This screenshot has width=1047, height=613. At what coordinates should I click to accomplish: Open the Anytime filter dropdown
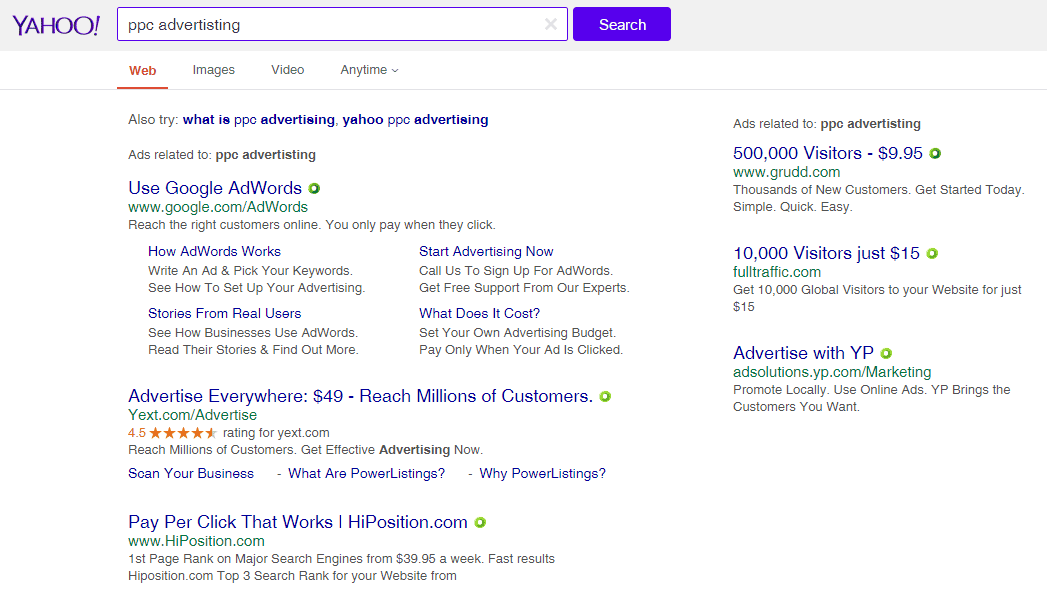369,70
